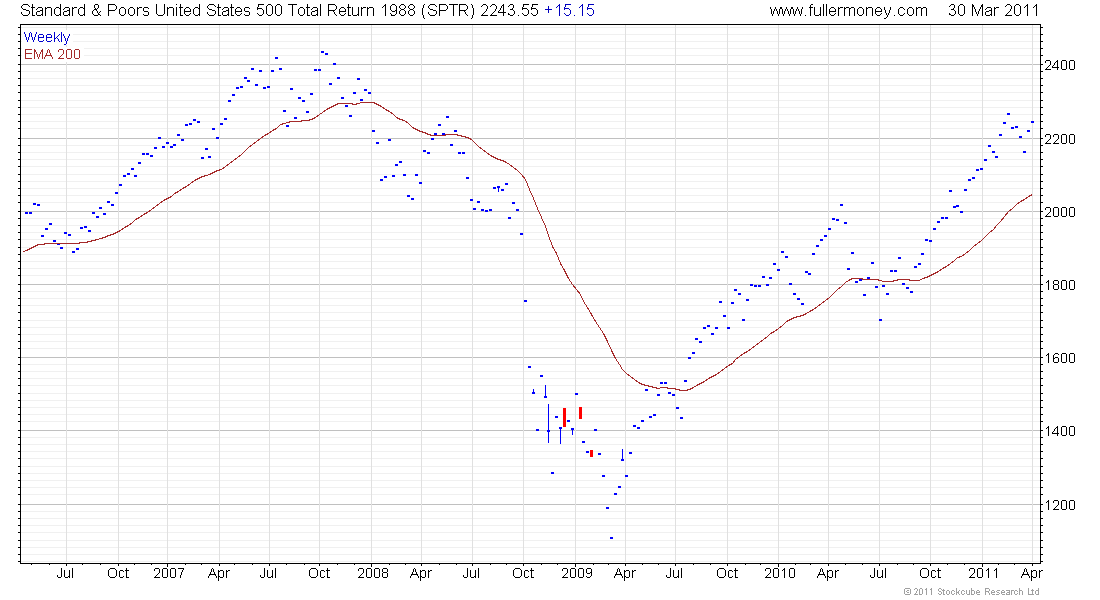This screenshot has width=1100, height=600.
Task: Click the 2000 price axis label
Action: (1060, 212)
